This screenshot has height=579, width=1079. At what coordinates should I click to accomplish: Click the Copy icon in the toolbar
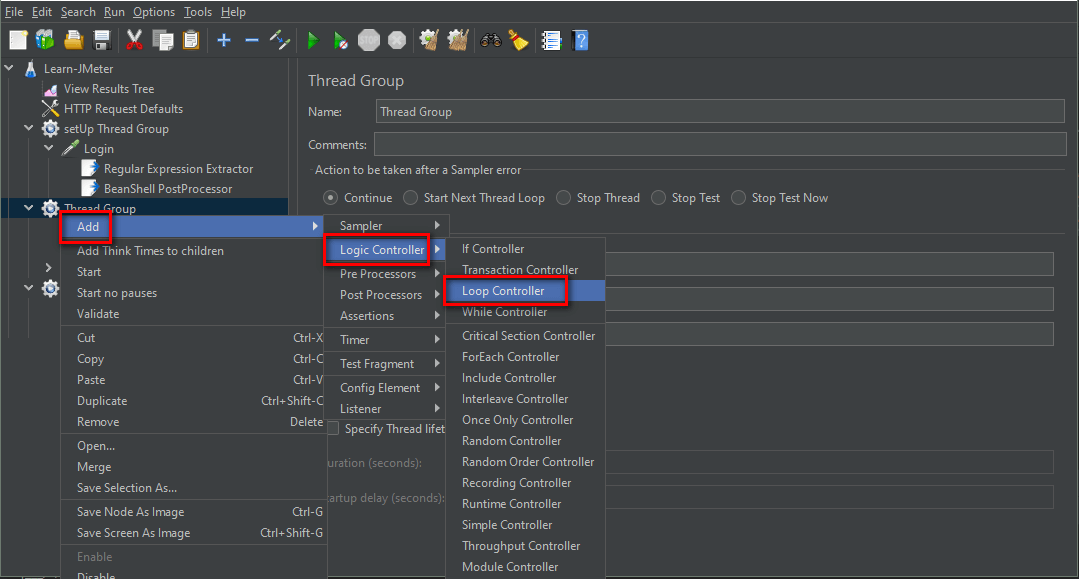tap(162, 40)
